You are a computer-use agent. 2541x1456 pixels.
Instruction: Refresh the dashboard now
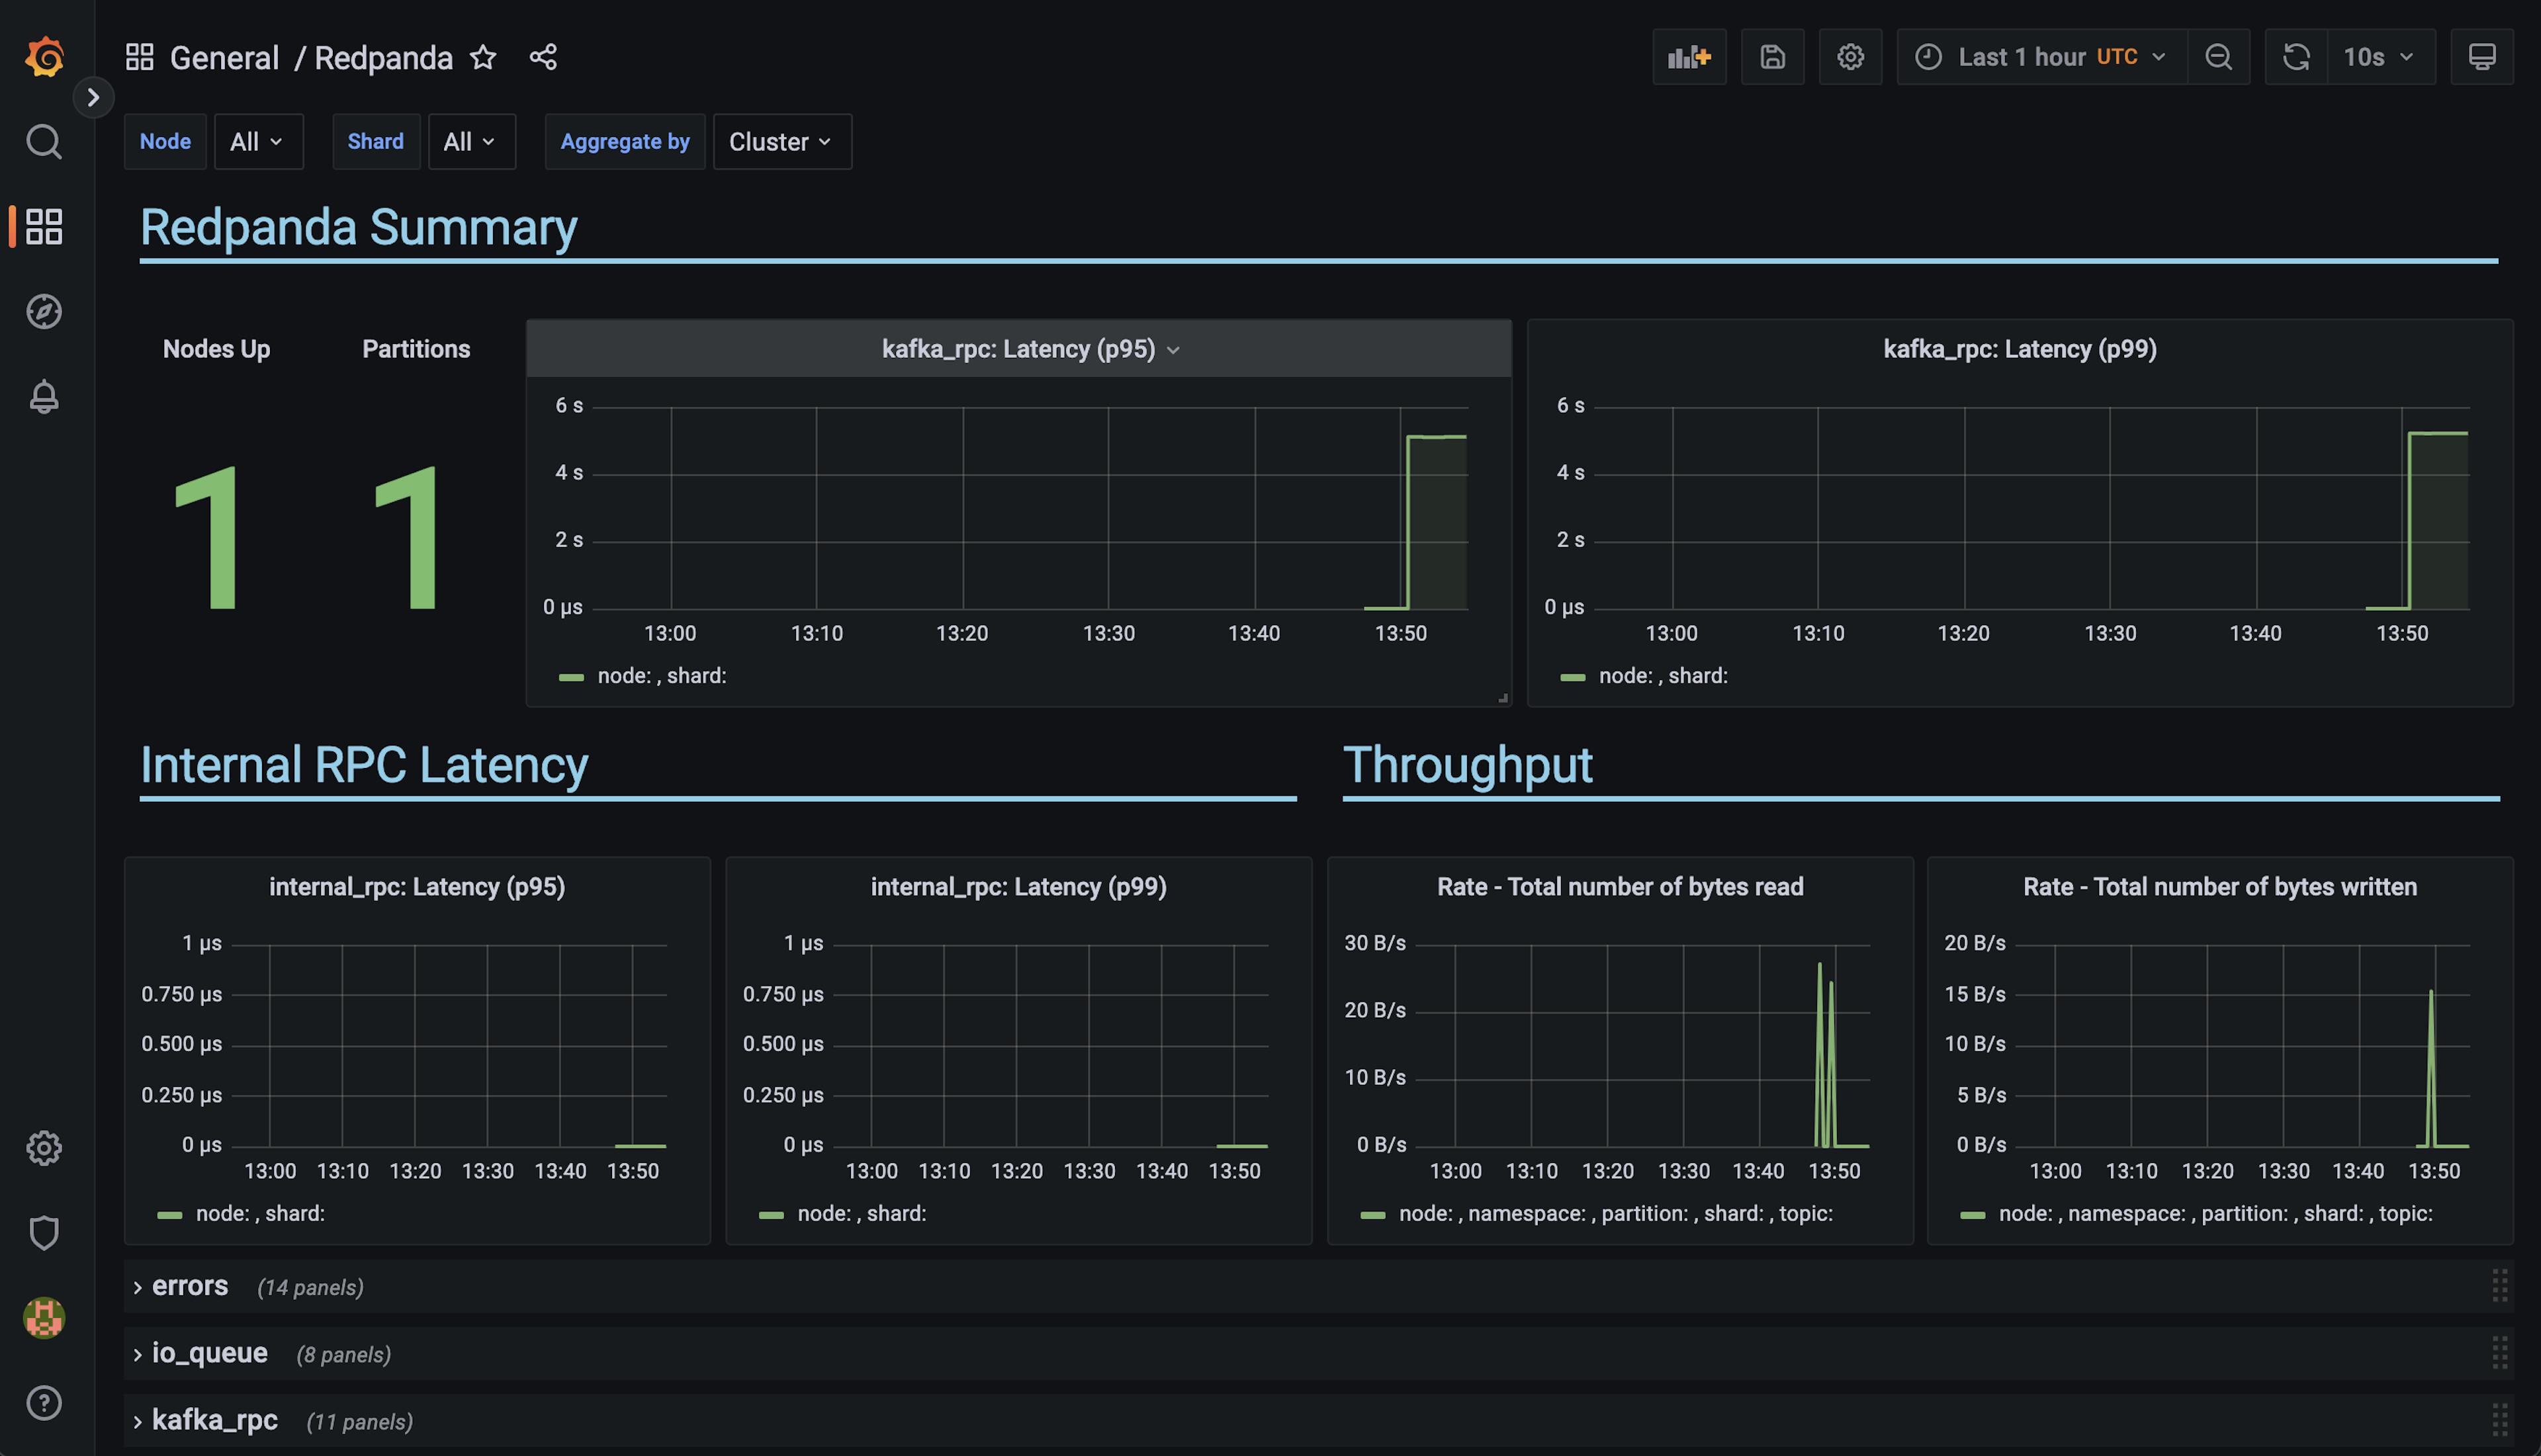point(2296,57)
